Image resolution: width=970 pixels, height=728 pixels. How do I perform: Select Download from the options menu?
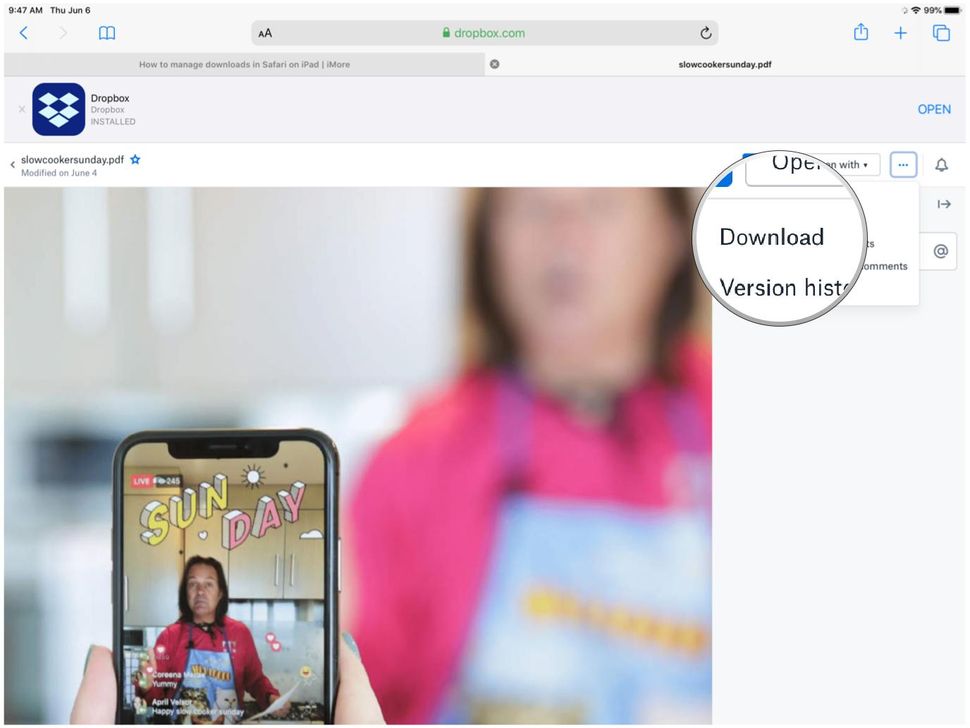point(771,237)
